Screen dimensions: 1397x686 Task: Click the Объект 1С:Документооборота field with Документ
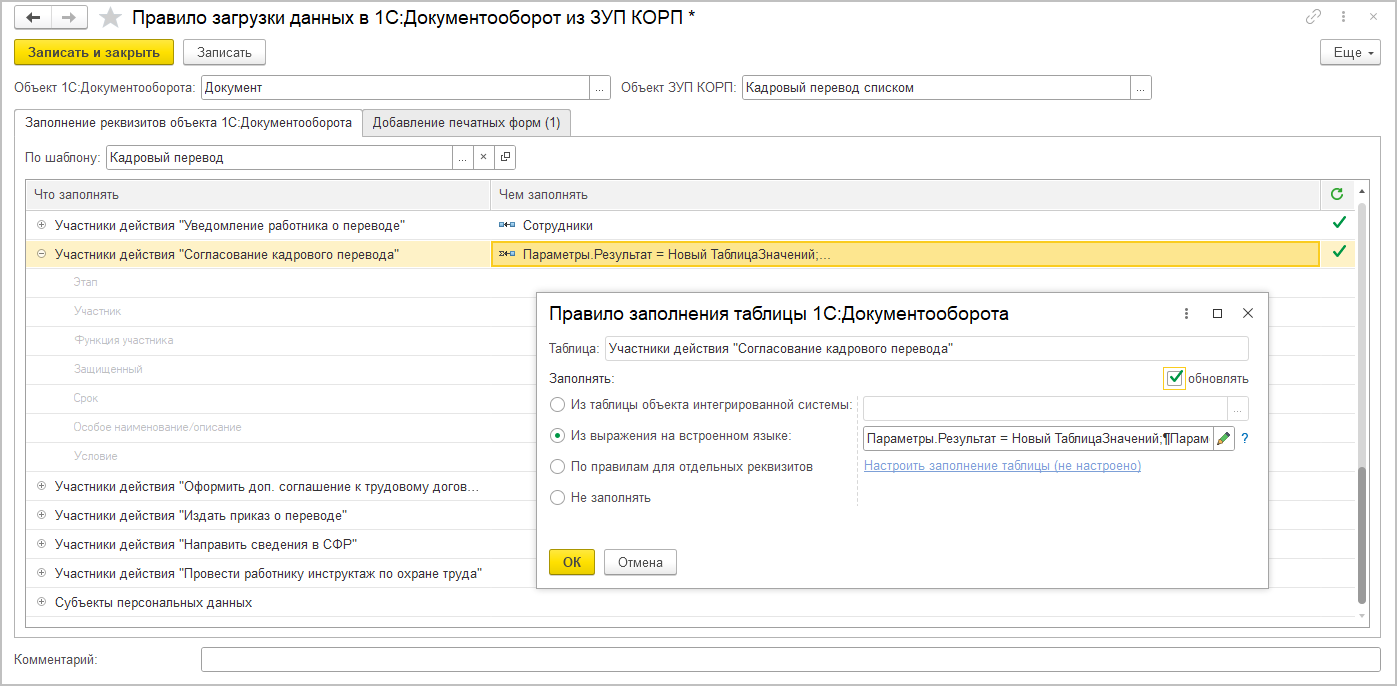tap(396, 87)
